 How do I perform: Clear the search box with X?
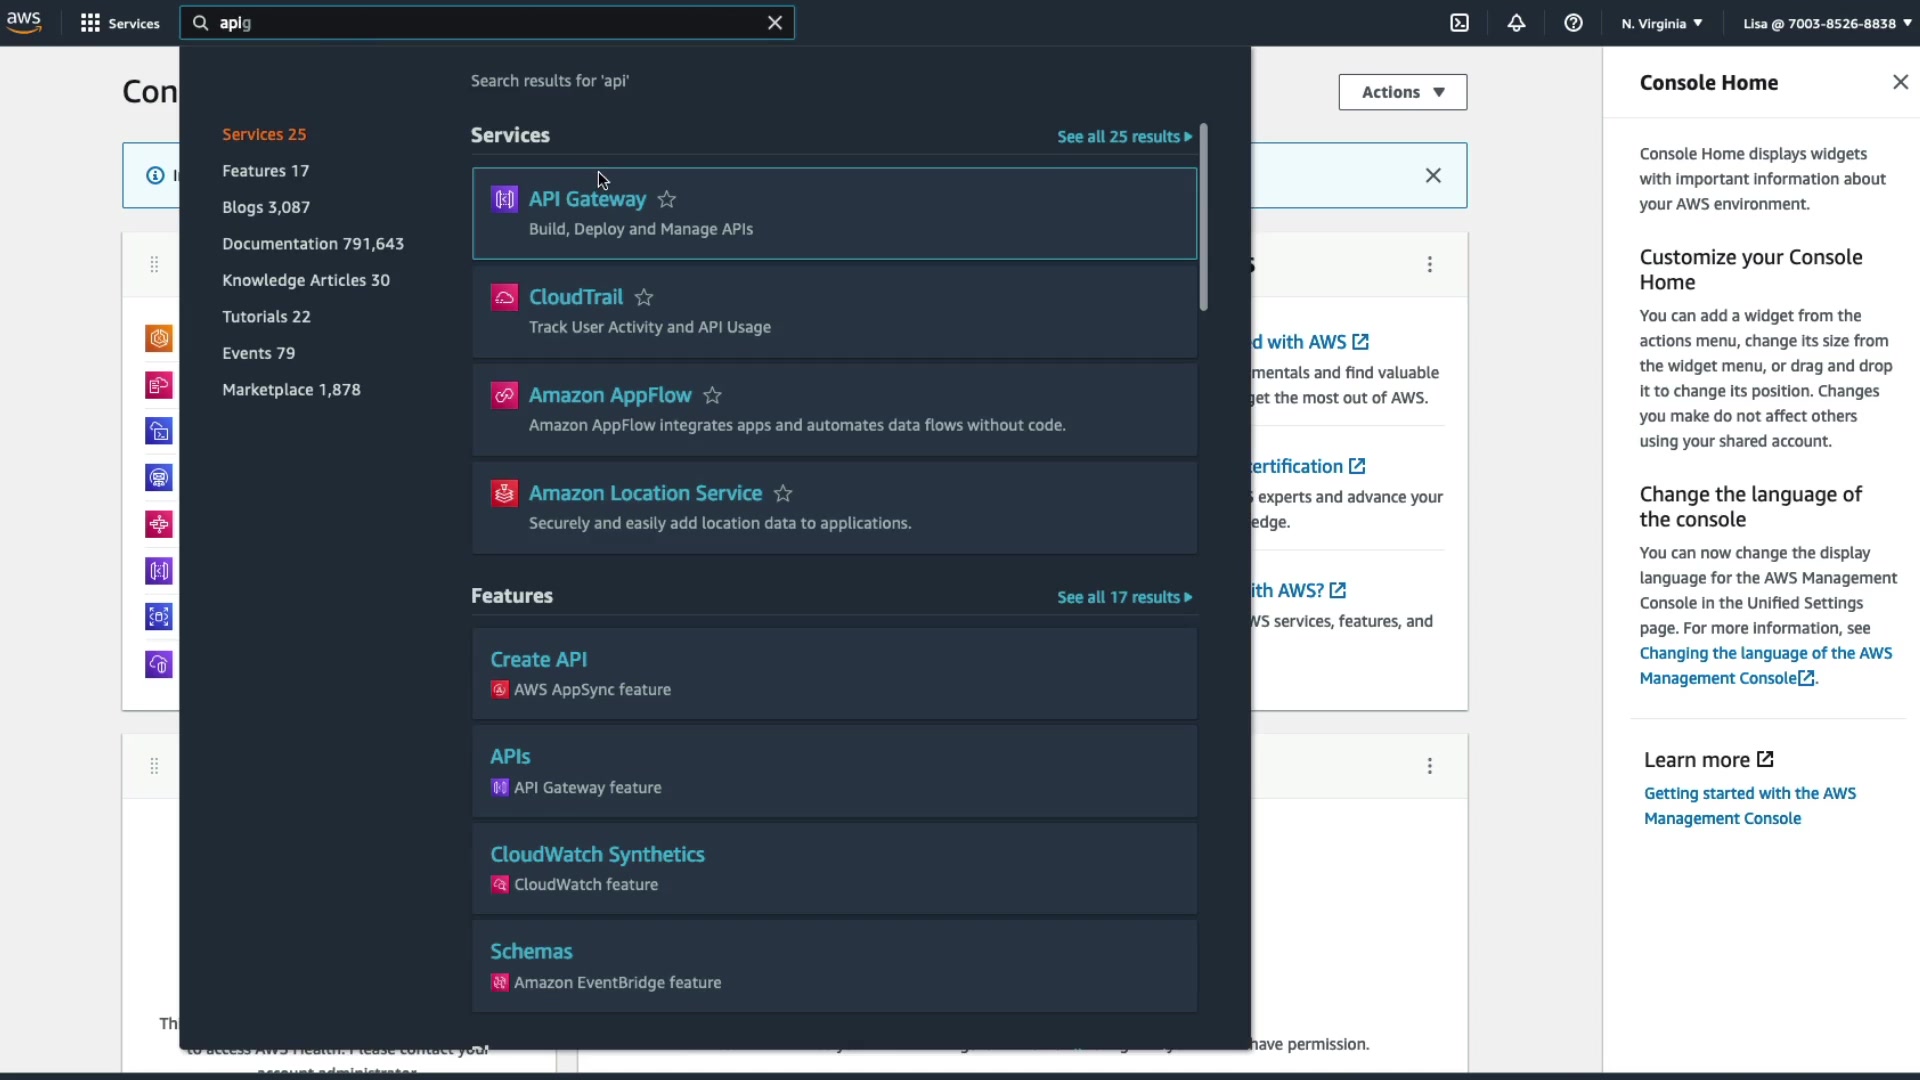[x=774, y=23]
